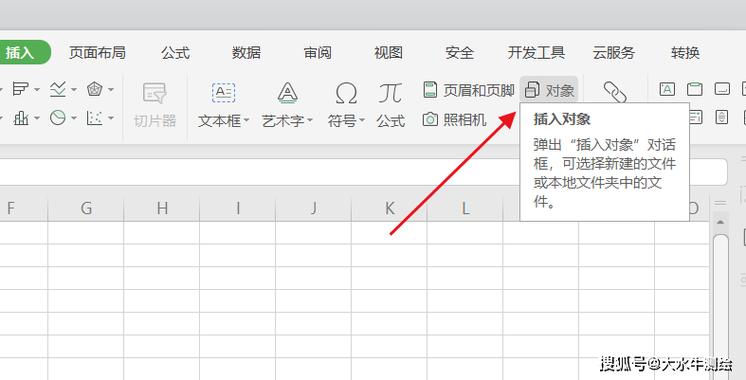Expand the scatter chart dropdown arrow
The width and height of the screenshot is (746, 380).
click(x=111, y=118)
